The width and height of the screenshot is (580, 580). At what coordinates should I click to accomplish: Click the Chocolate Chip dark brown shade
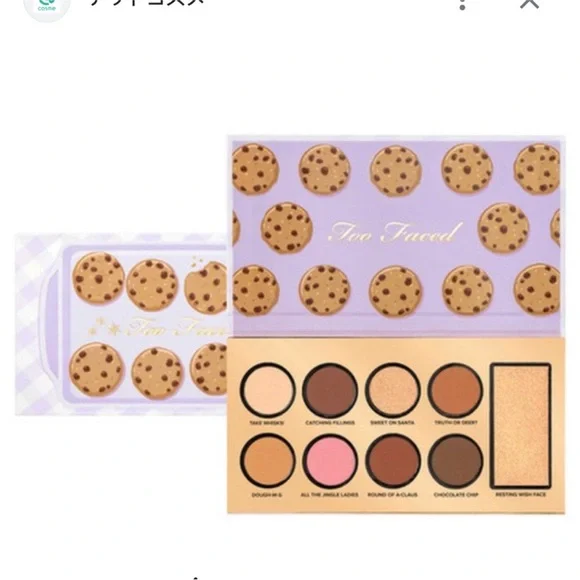[x=456, y=461]
